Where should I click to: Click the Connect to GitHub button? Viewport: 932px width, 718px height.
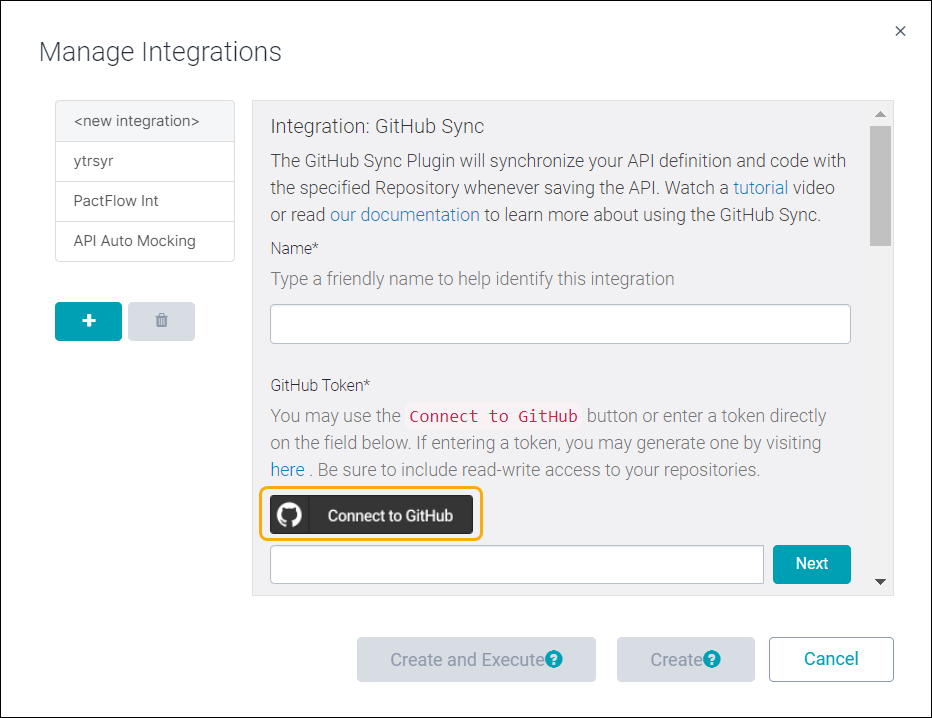pos(371,514)
